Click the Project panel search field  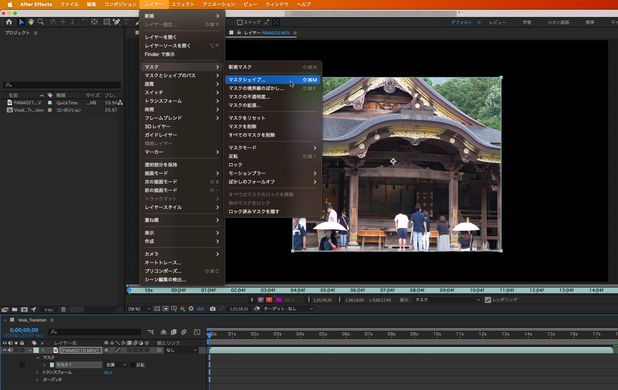(x=62, y=85)
